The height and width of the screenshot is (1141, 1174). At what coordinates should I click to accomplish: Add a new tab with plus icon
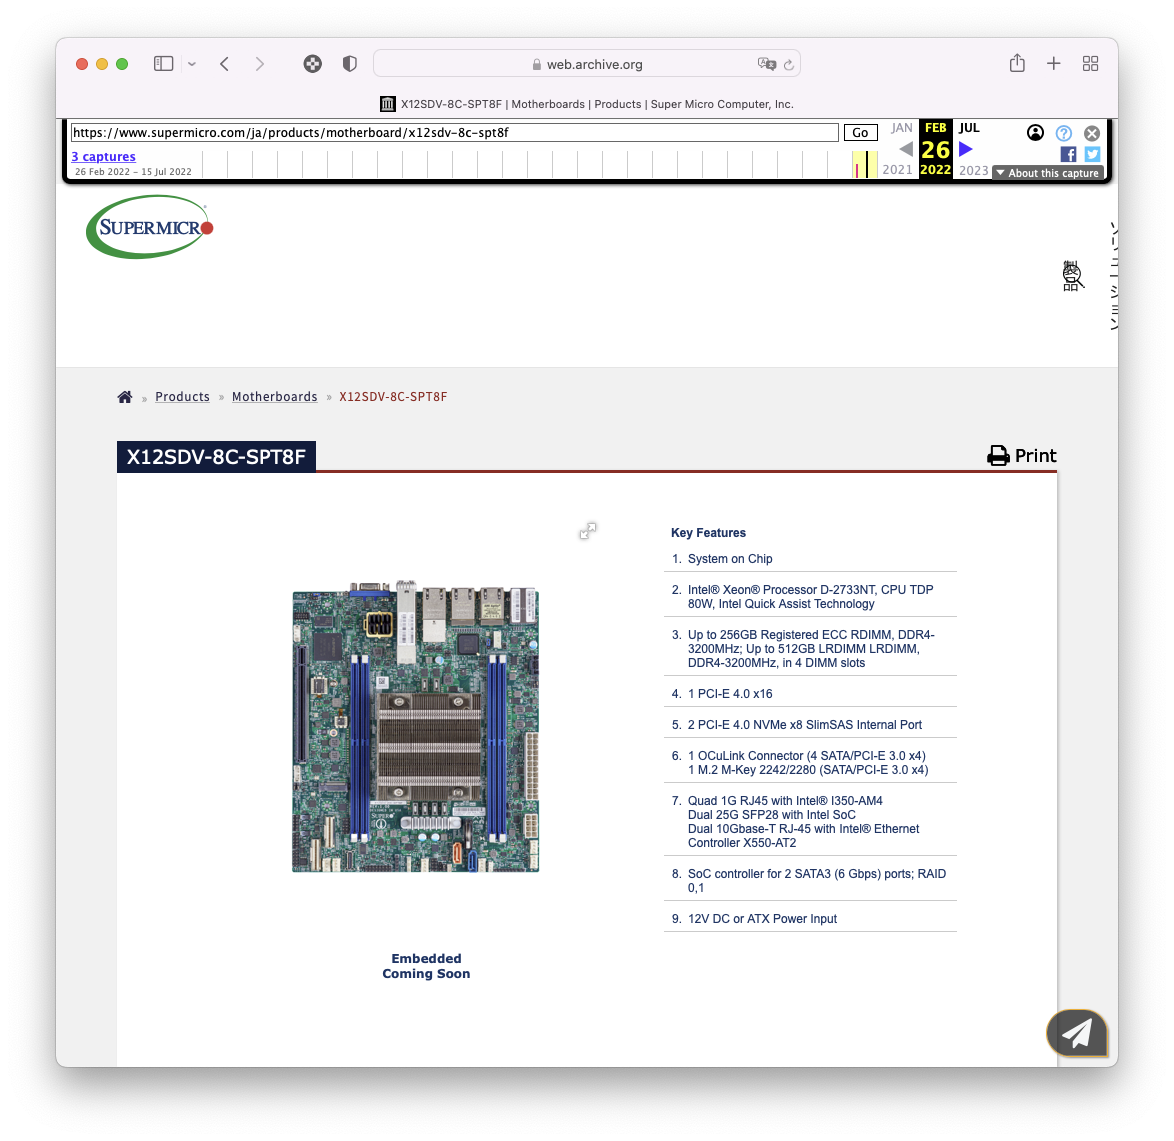(1053, 64)
